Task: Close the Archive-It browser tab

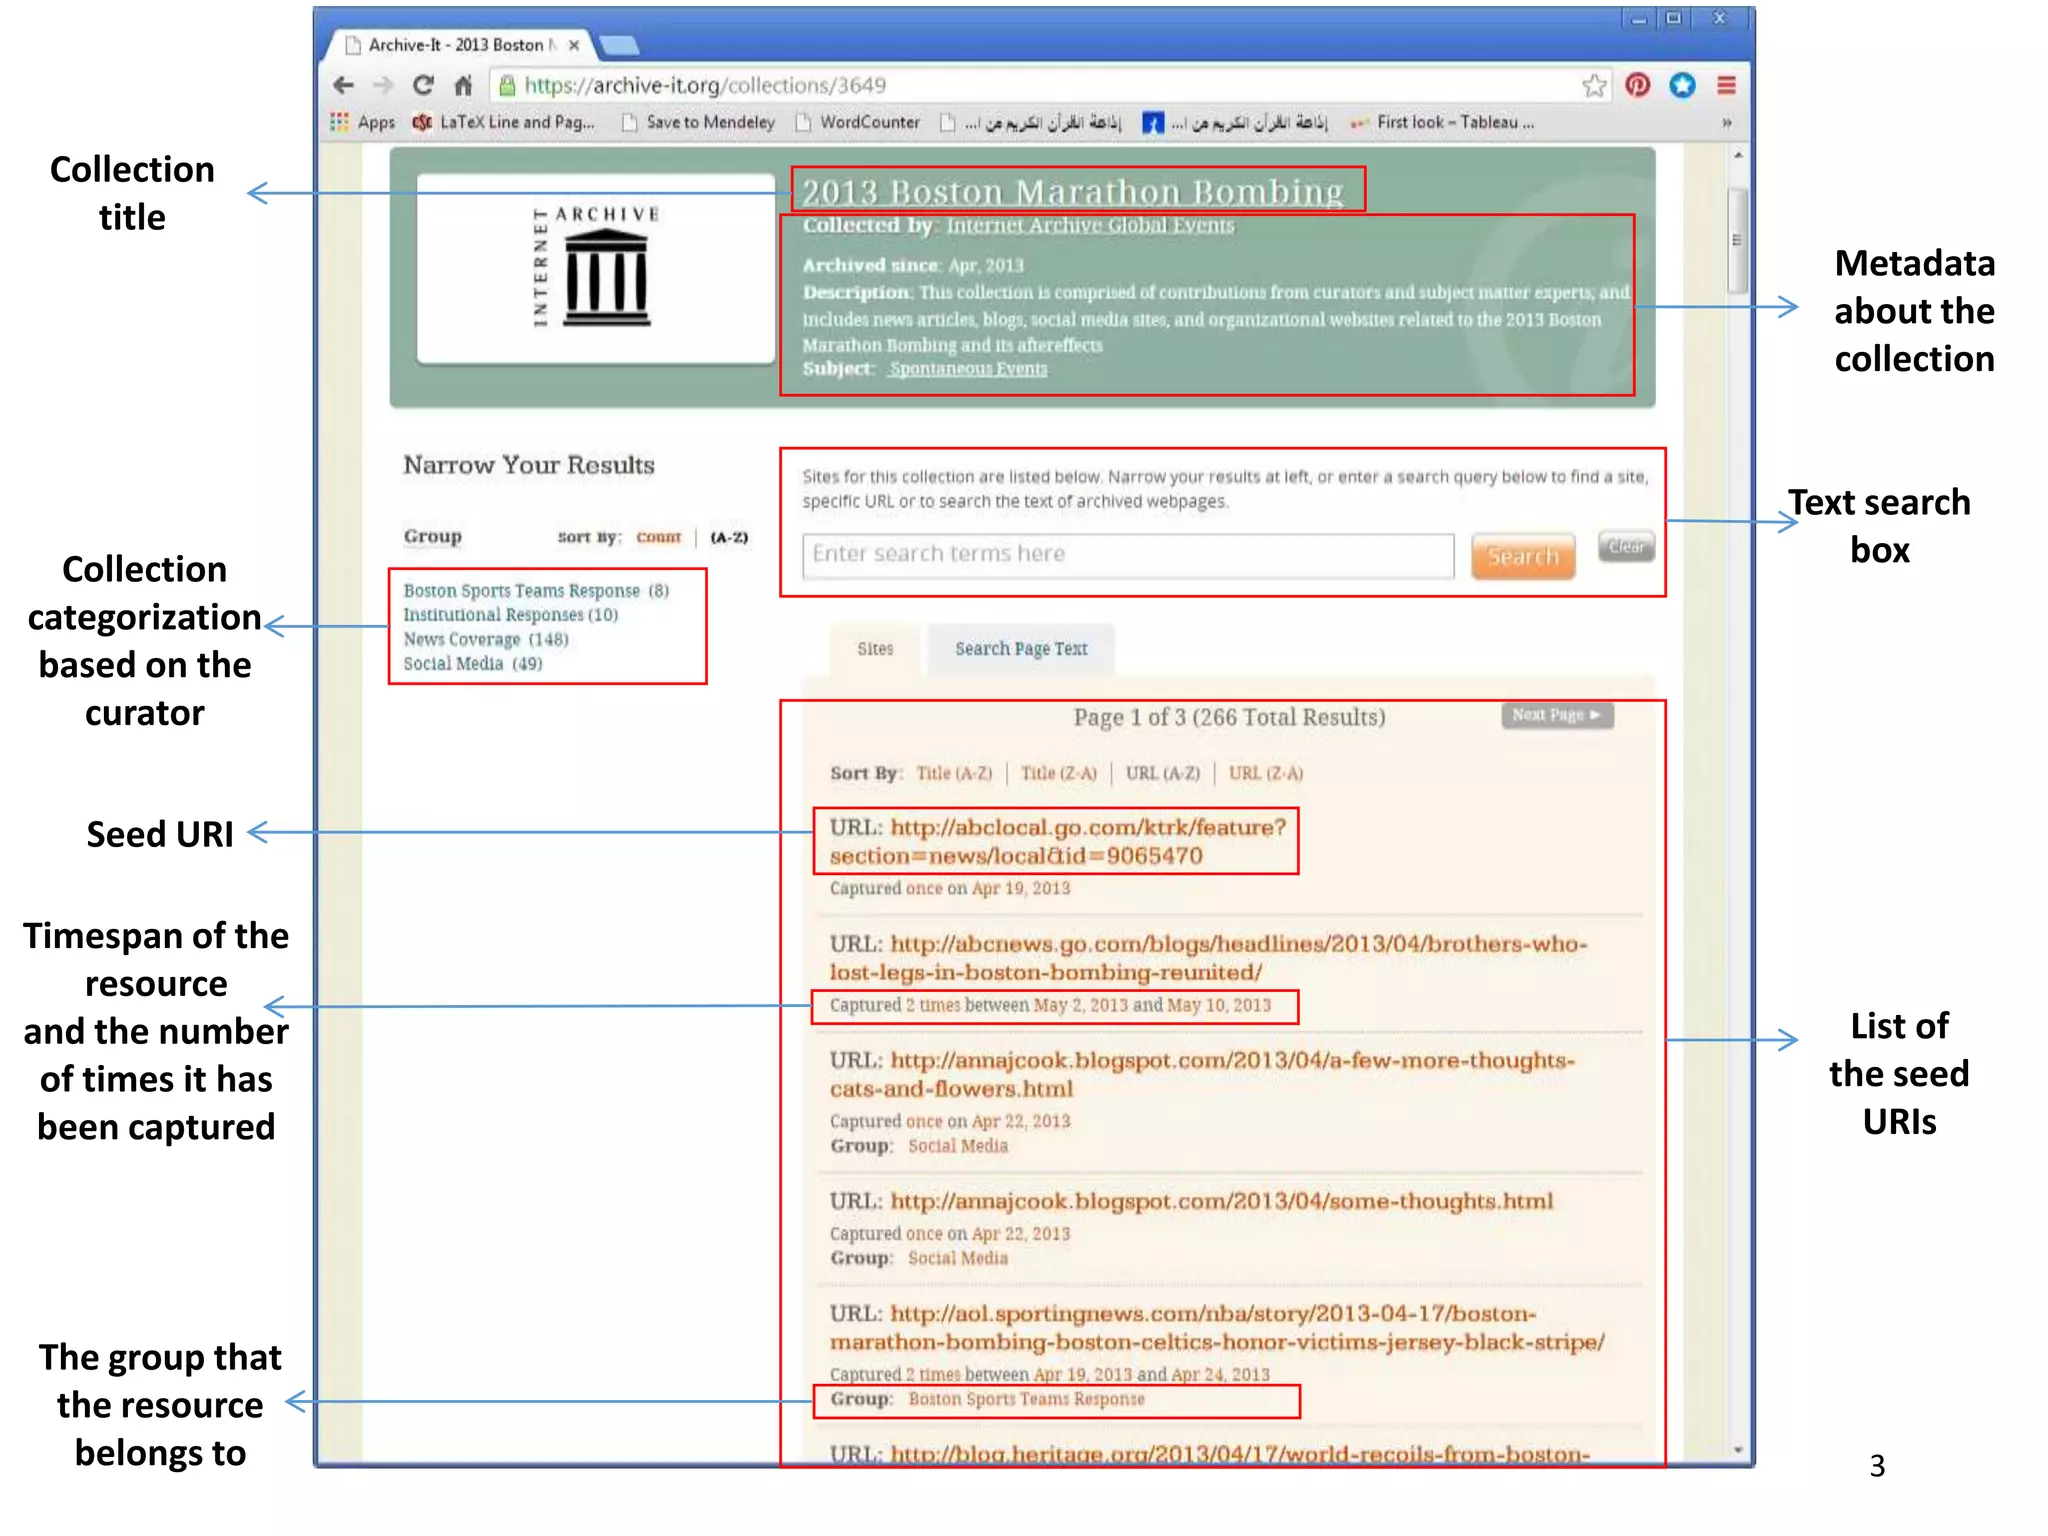Action: coord(574,45)
